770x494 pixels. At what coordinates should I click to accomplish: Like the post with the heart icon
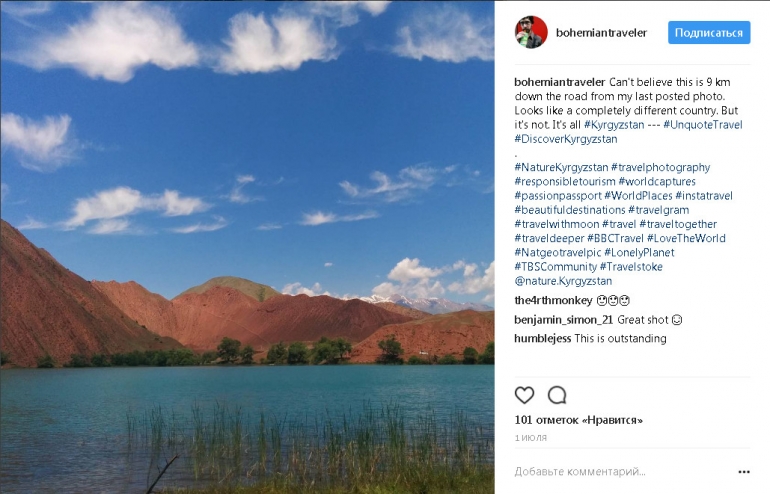tap(524, 395)
